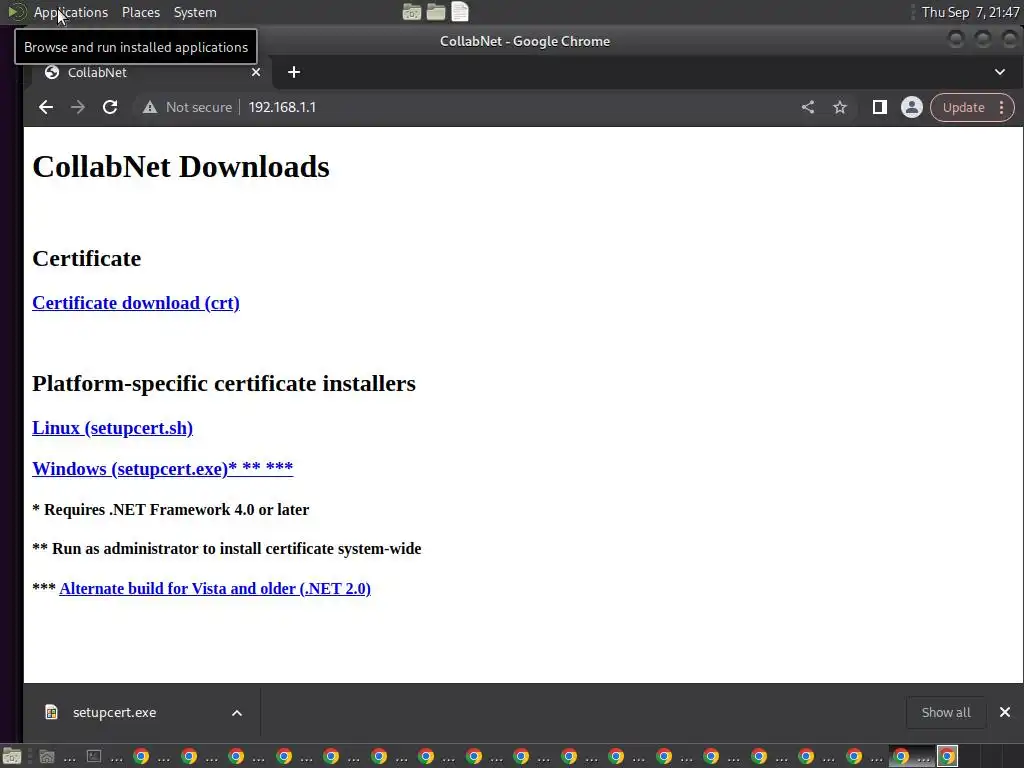Image resolution: width=1024 pixels, height=768 pixels.
Task: Open the Chrome profile avatar menu
Action: coord(912,107)
